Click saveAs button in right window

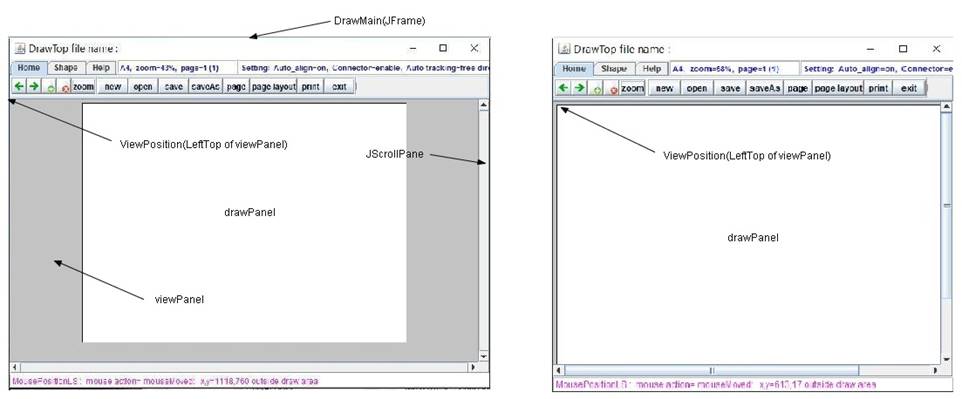(764, 88)
